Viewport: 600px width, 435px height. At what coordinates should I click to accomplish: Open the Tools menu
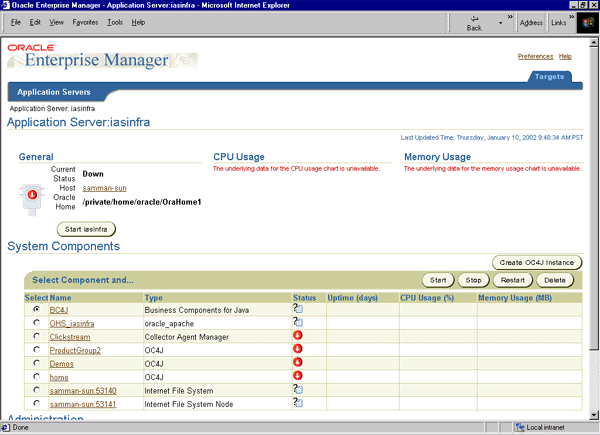[x=115, y=23]
